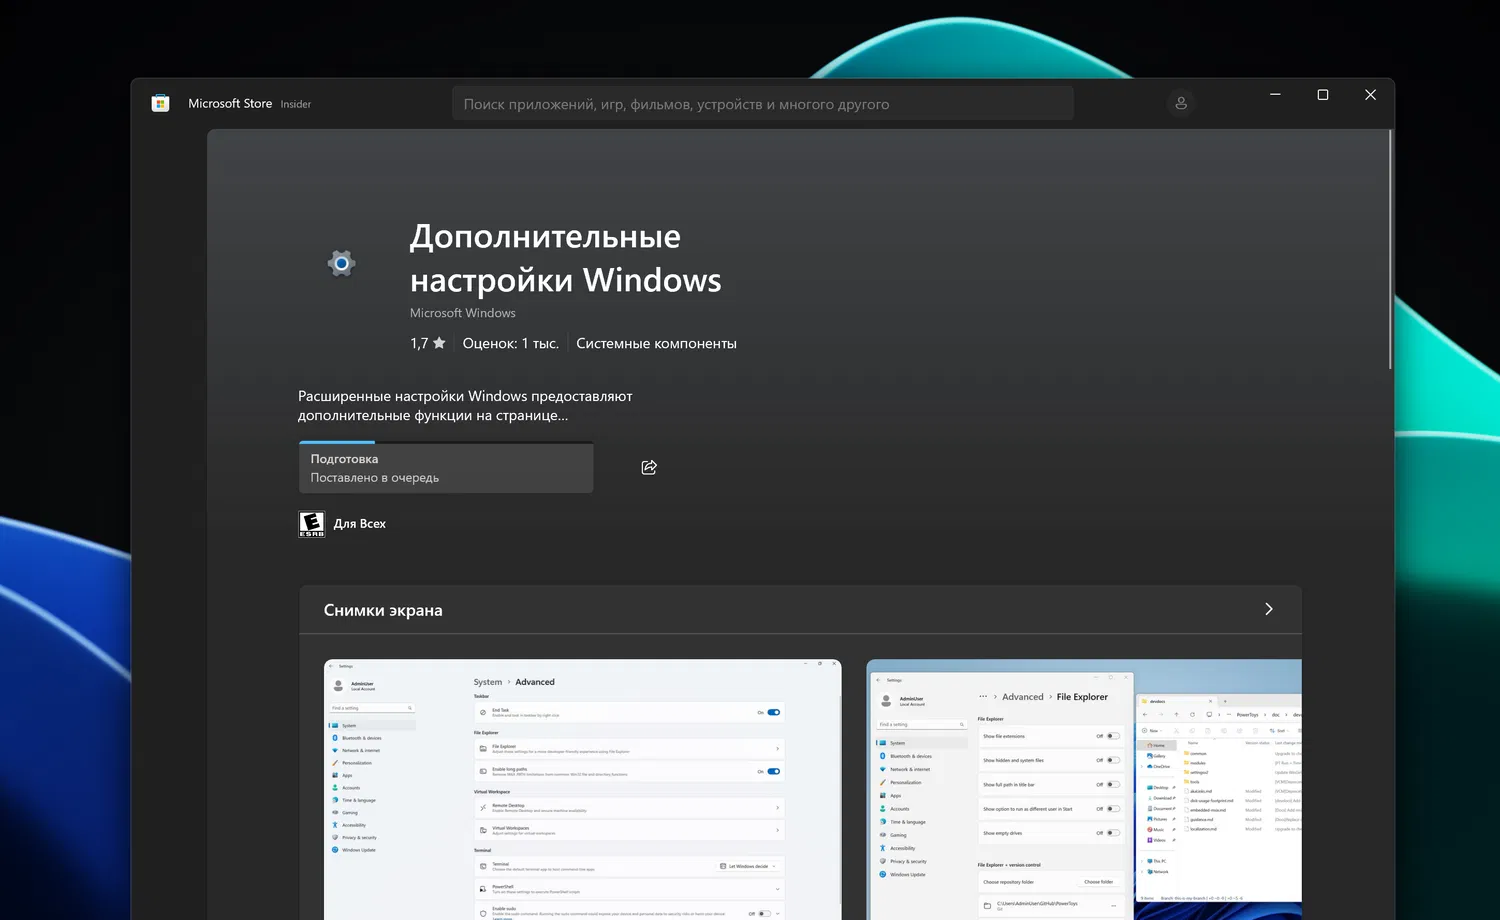The height and width of the screenshot is (920, 1500).
Task: Click the "Поставлено в очередь" status text
Action: [x=375, y=478]
